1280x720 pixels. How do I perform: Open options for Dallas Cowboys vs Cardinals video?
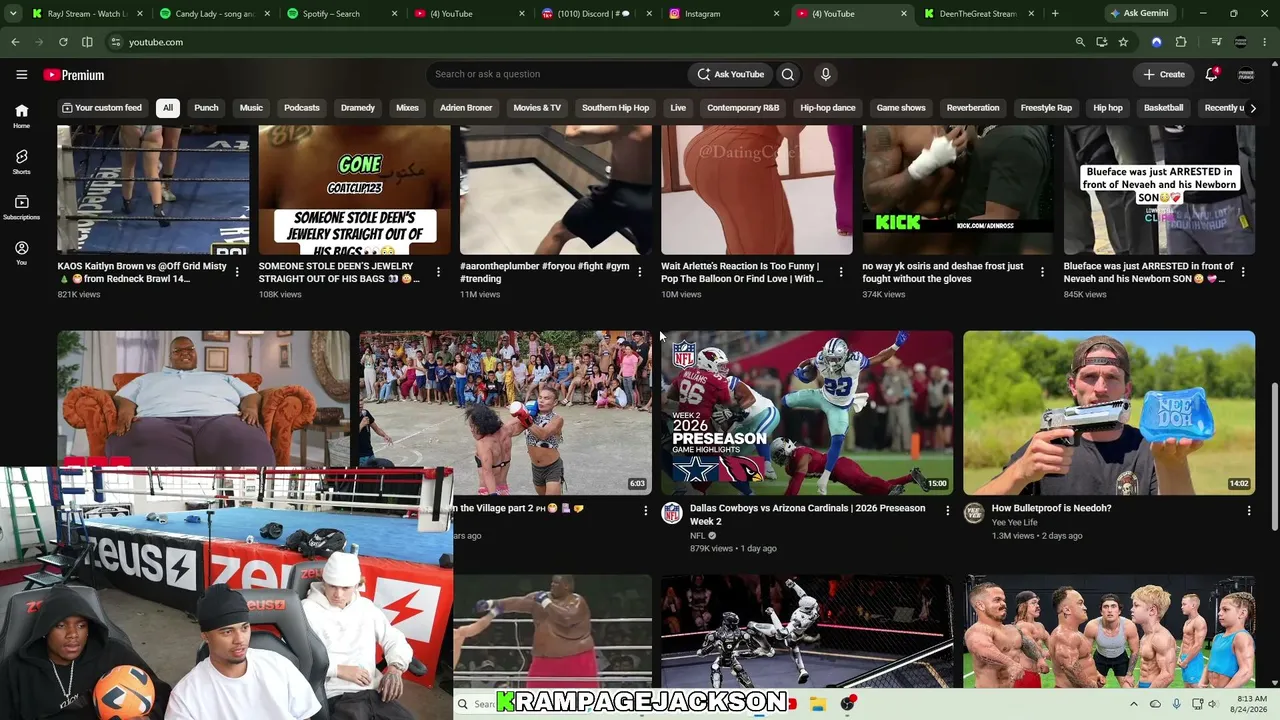pyautogui.click(x=947, y=510)
